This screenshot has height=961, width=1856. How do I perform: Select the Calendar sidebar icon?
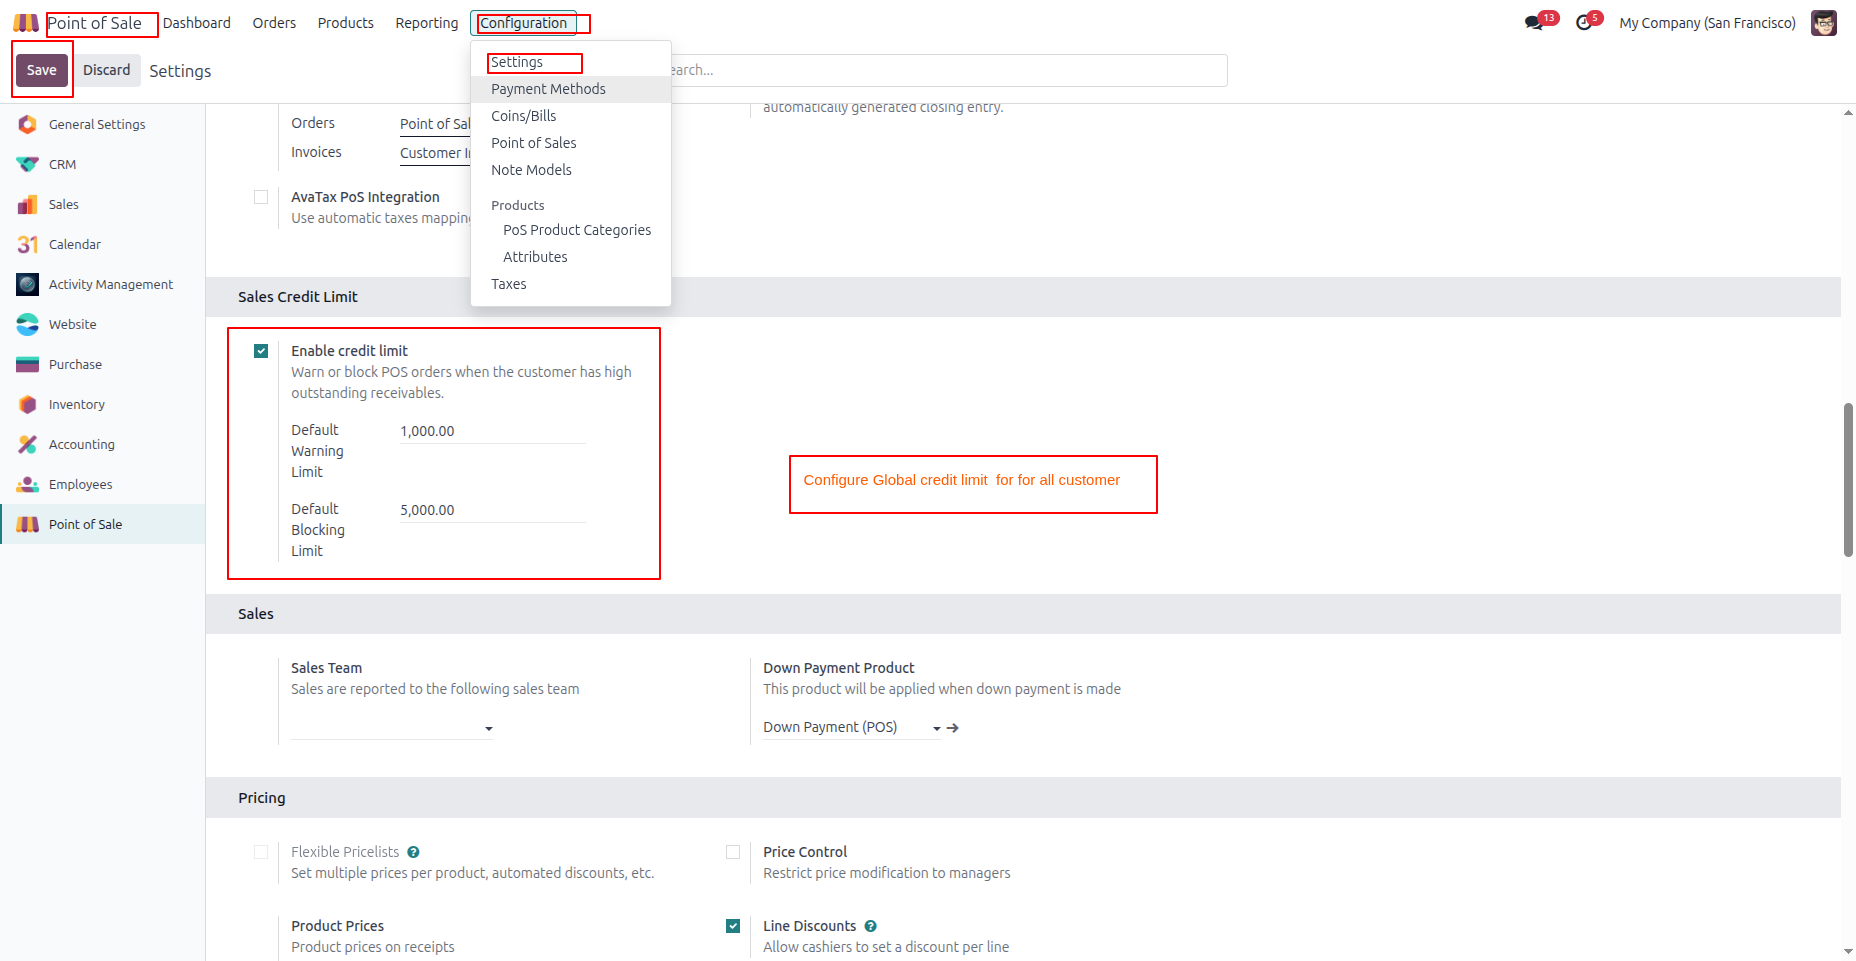click(27, 244)
